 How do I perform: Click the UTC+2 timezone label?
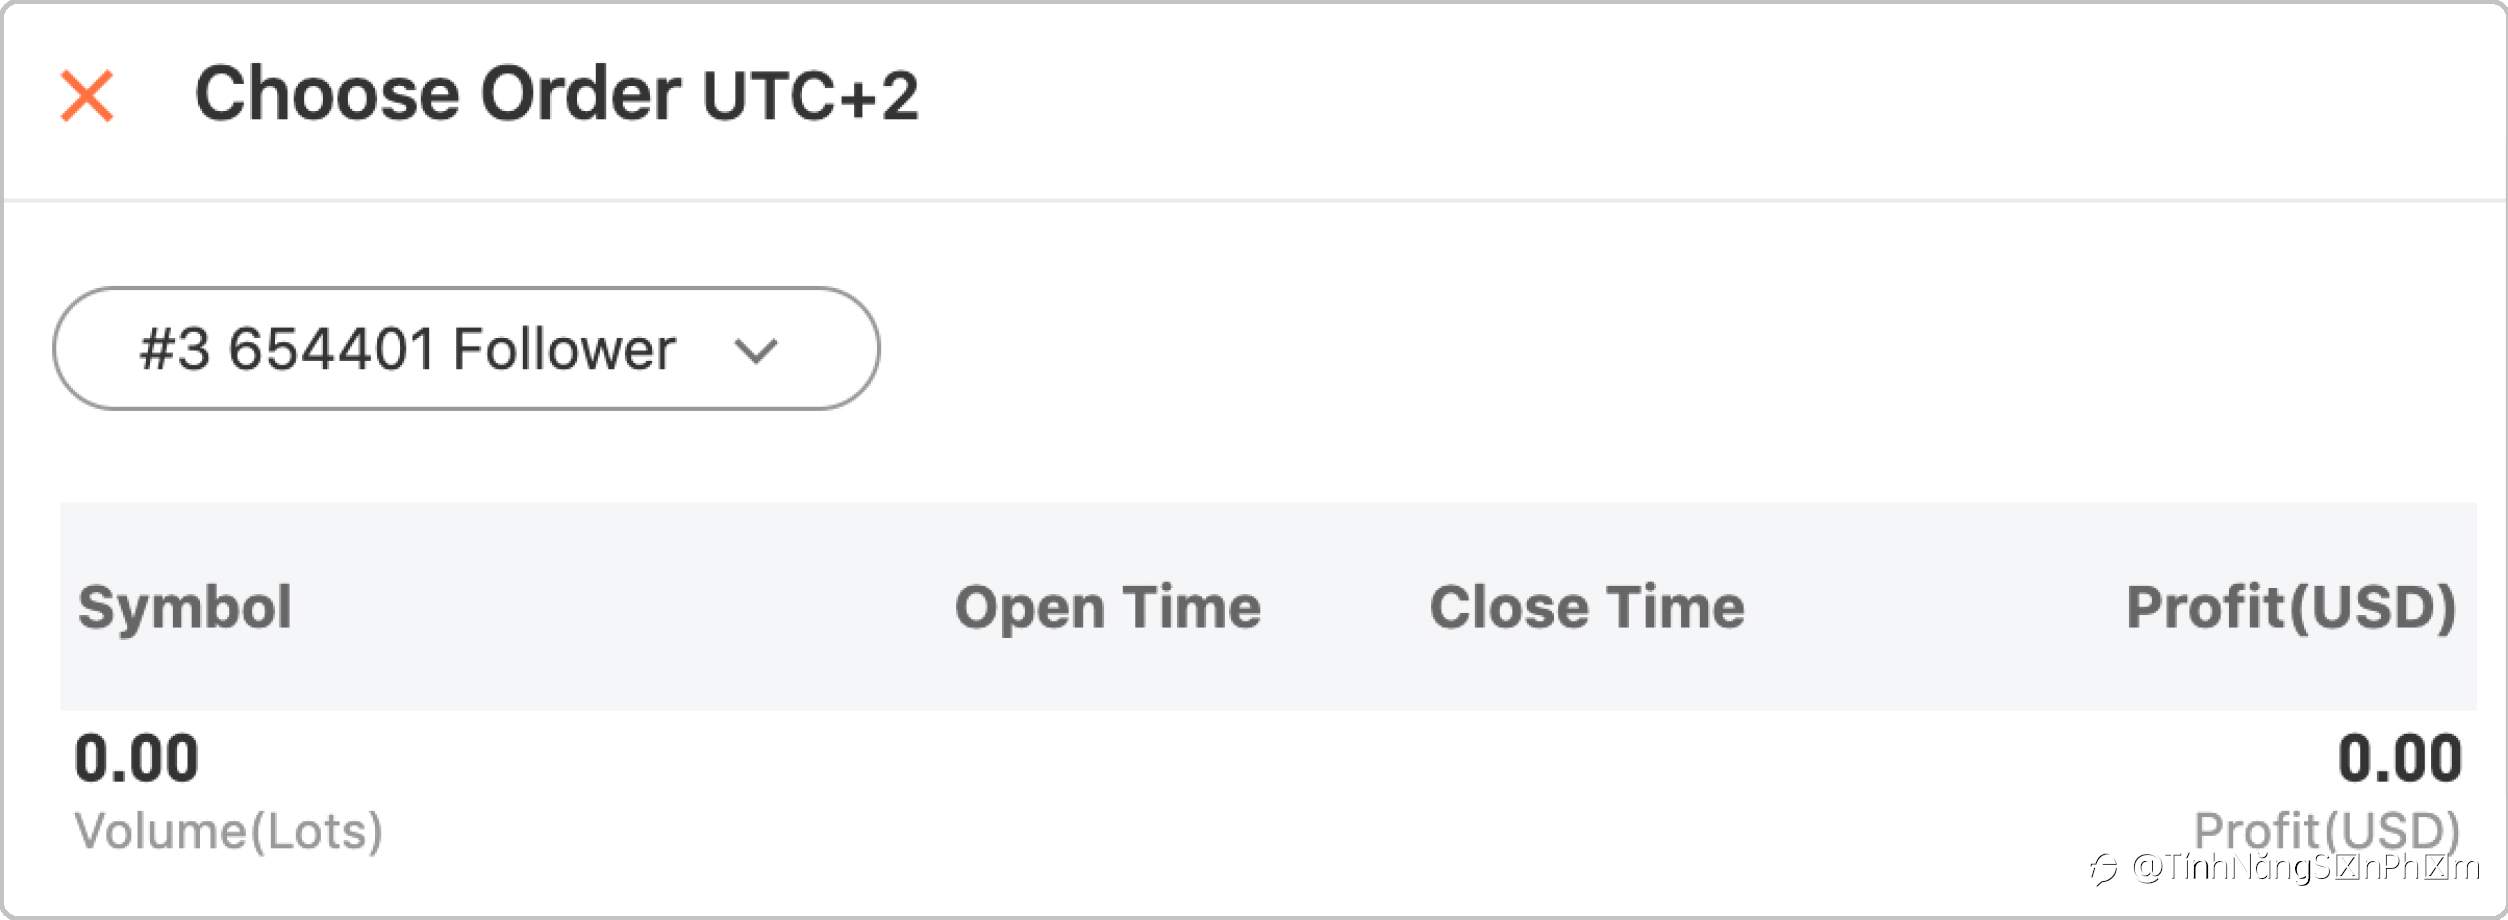[810, 96]
